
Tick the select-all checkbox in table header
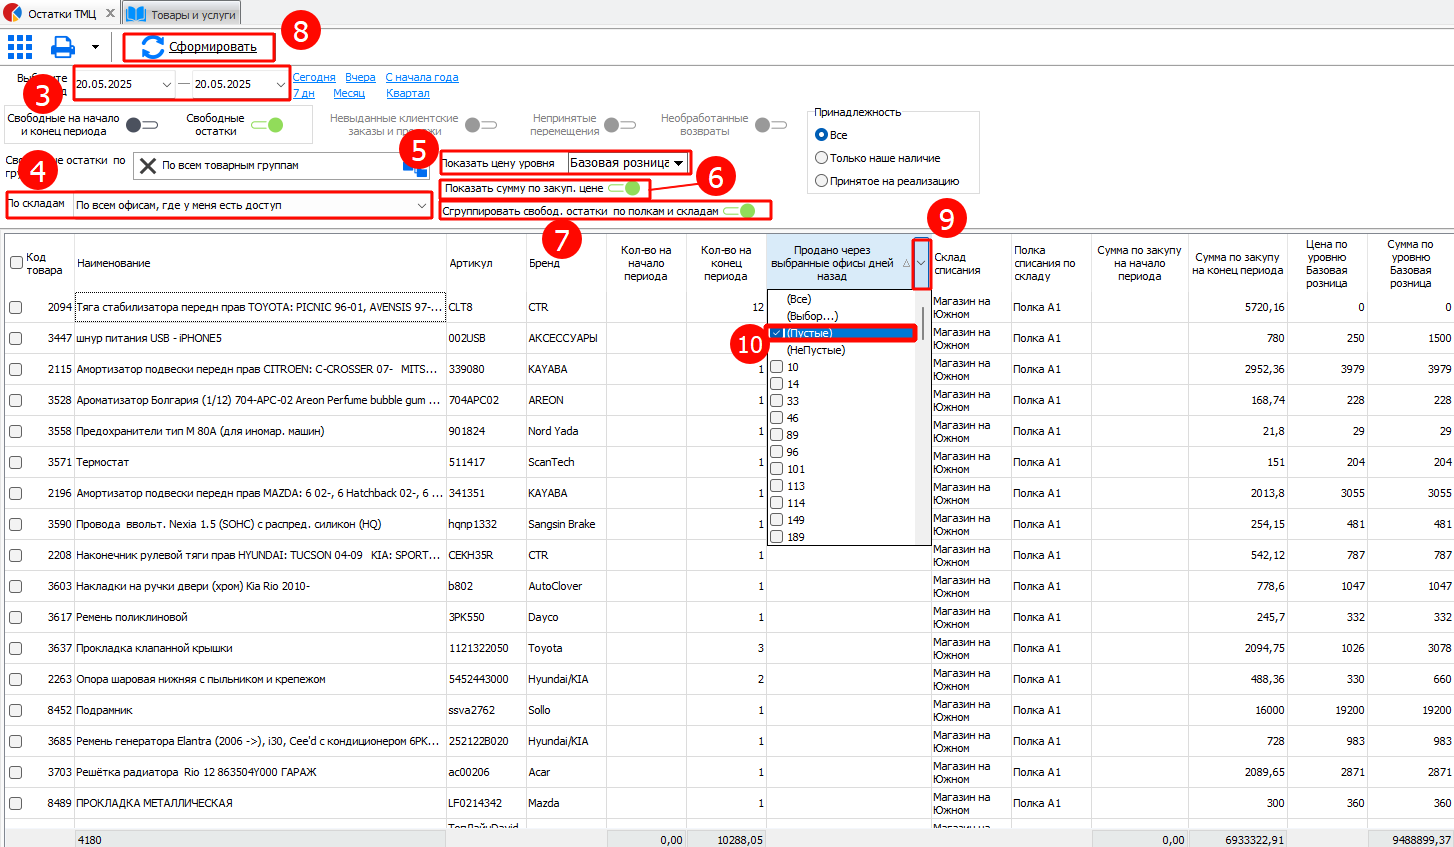click(x=16, y=263)
